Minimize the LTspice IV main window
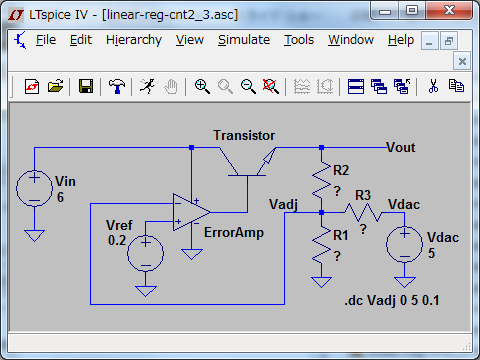Viewport: 480px width, 360px height. [385, 11]
